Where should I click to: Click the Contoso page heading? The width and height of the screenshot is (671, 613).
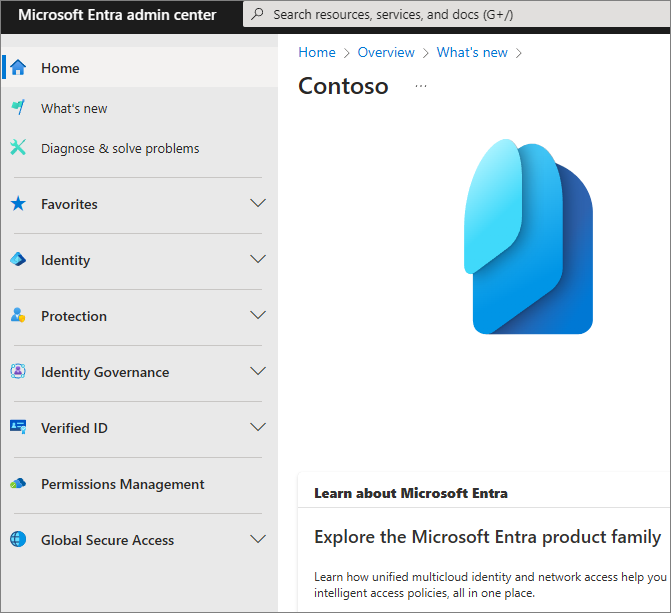click(343, 86)
